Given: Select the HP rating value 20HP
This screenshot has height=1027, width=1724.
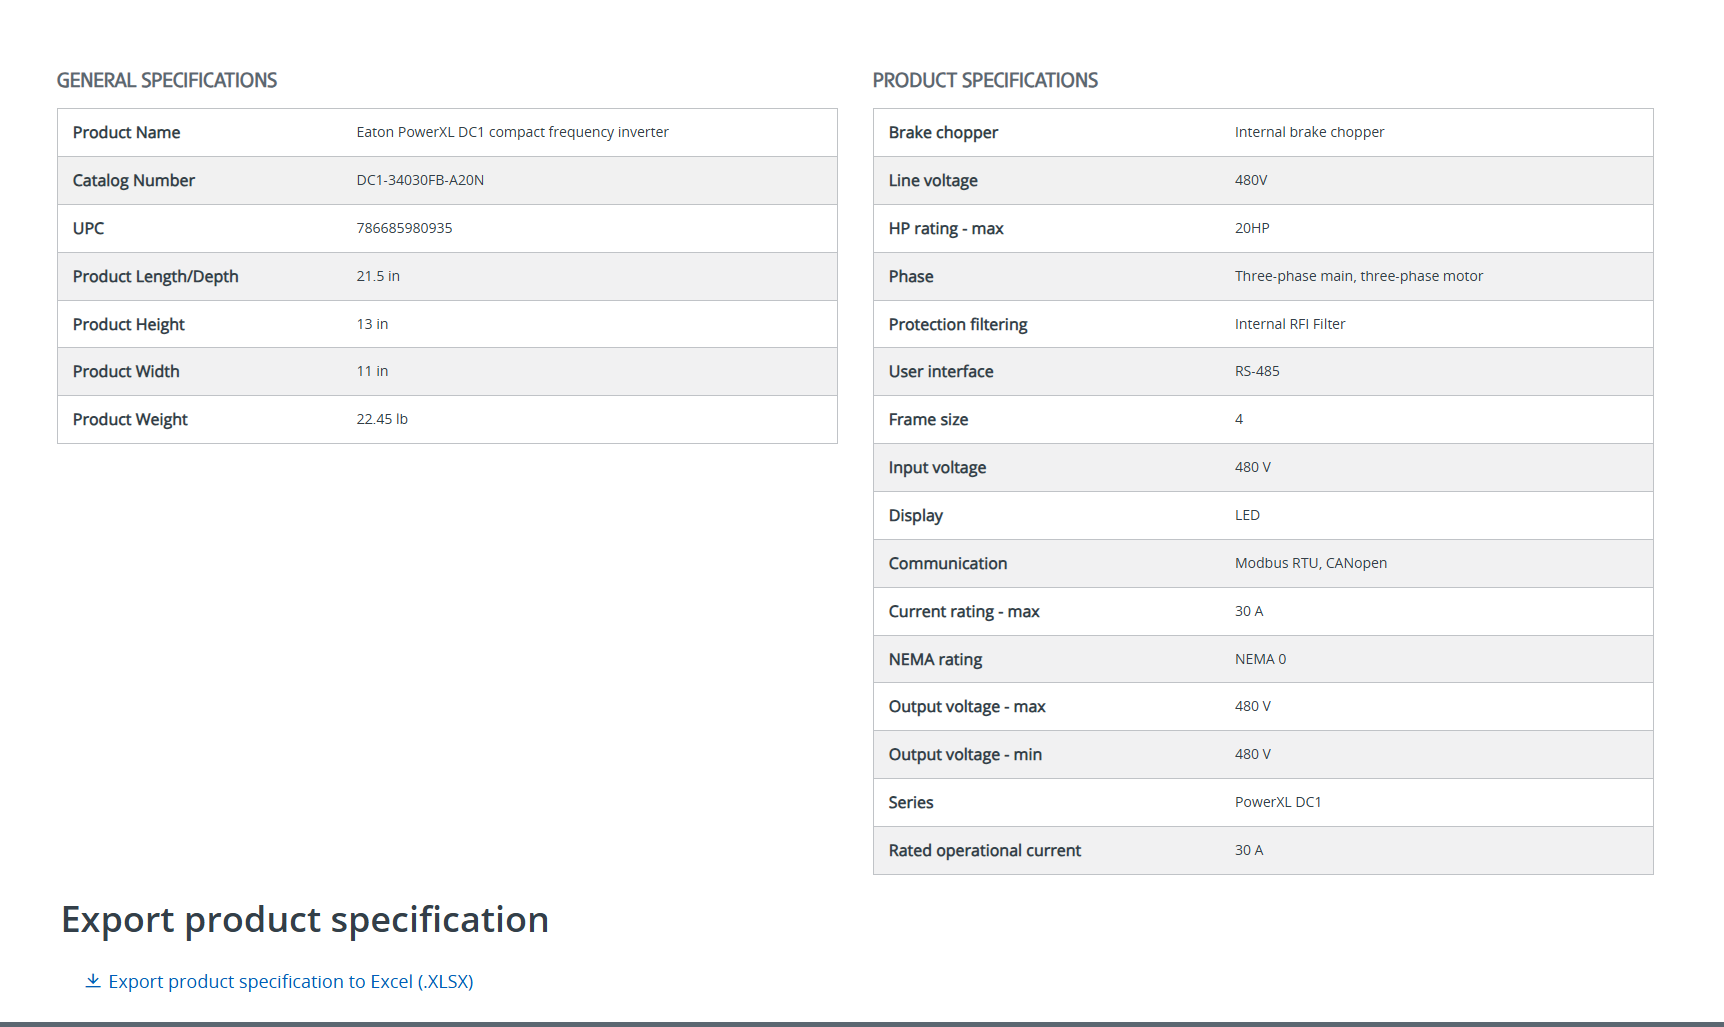Looking at the screenshot, I should click(1252, 228).
